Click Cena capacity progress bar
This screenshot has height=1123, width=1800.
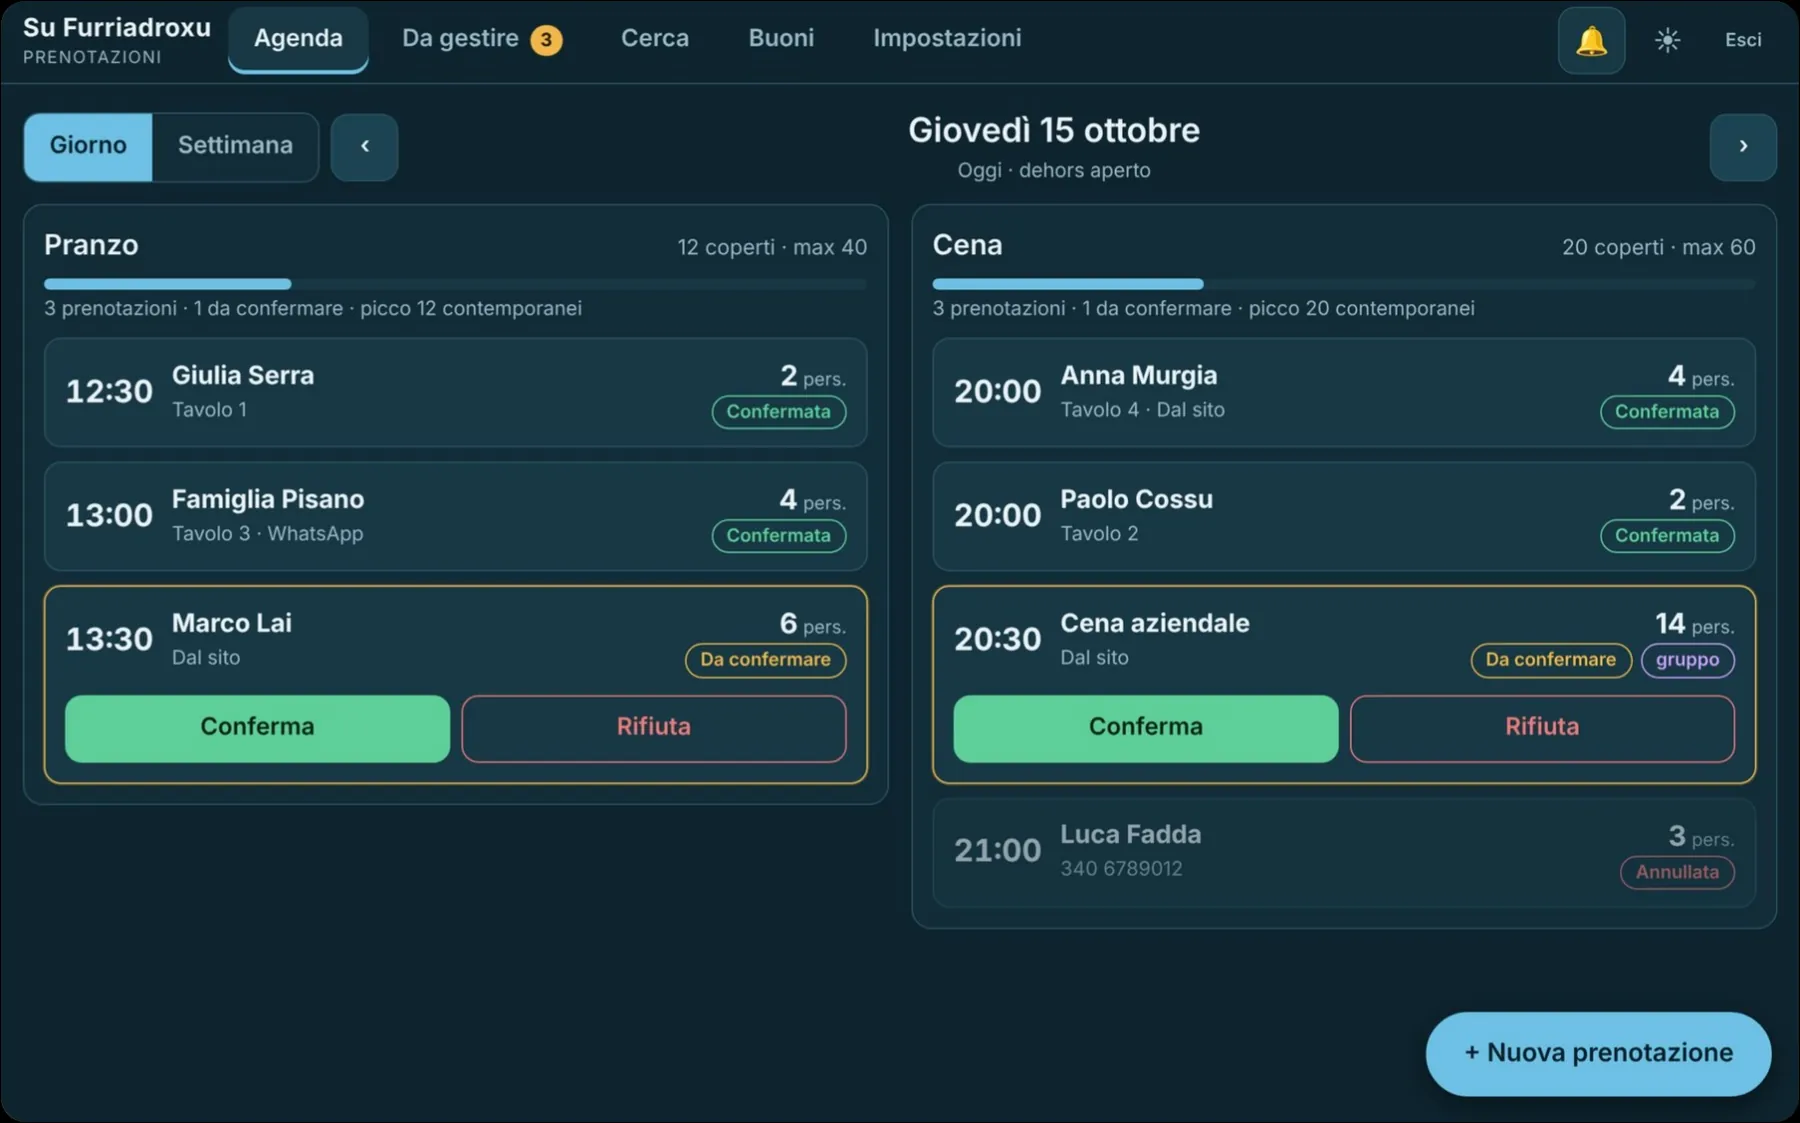(1344, 284)
